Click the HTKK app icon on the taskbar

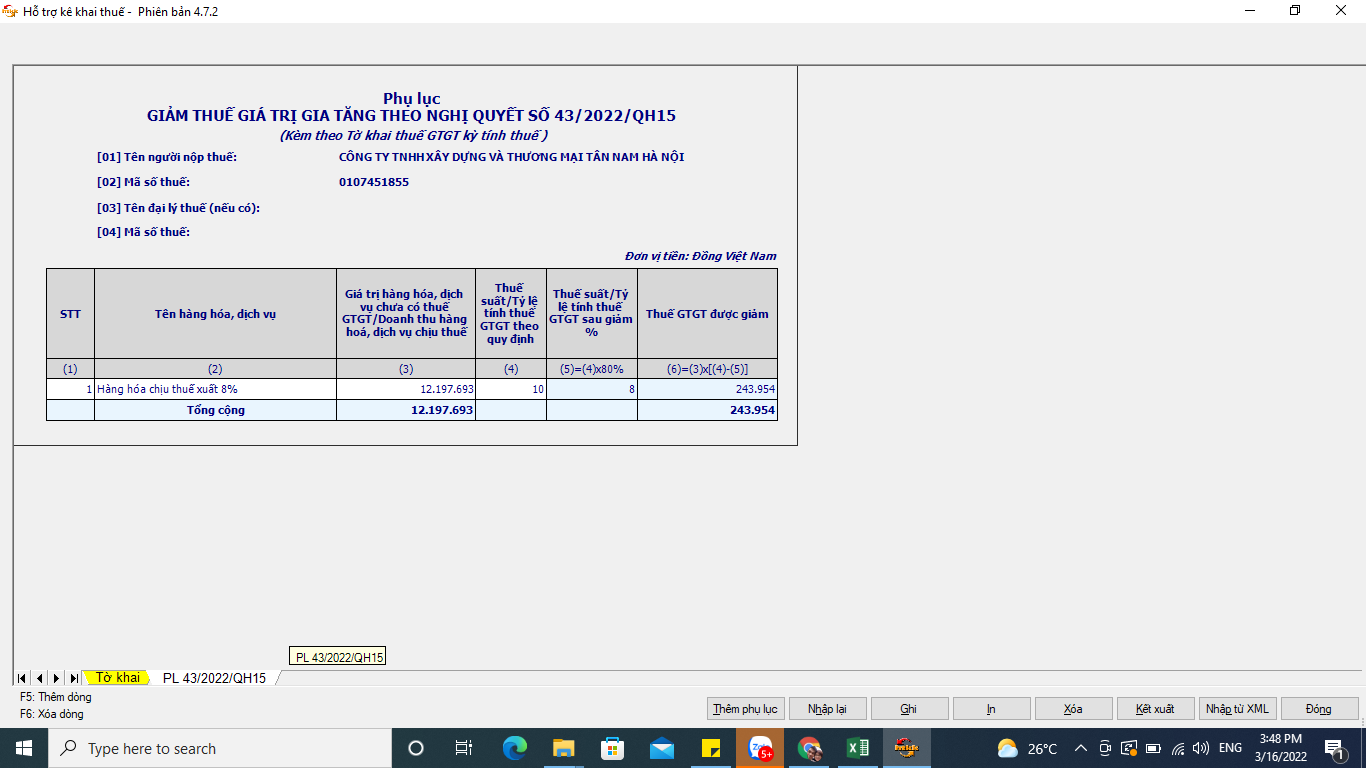coord(907,748)
